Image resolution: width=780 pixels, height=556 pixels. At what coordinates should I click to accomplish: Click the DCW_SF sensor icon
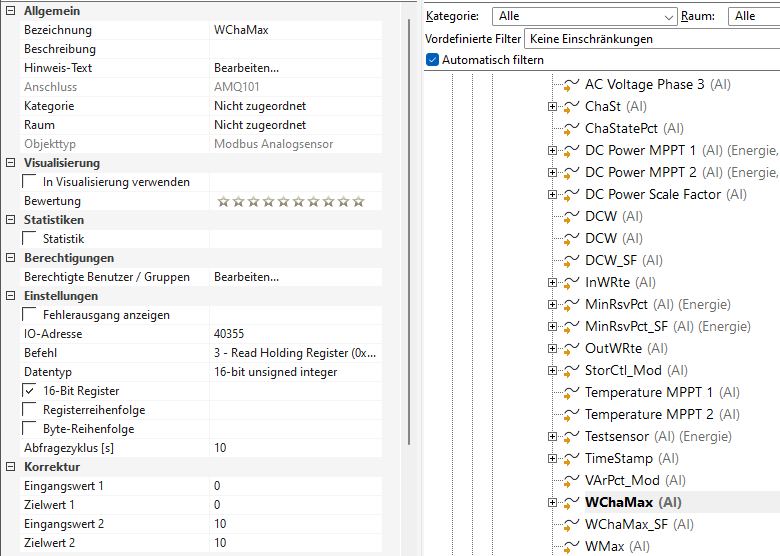pos(572,261)
